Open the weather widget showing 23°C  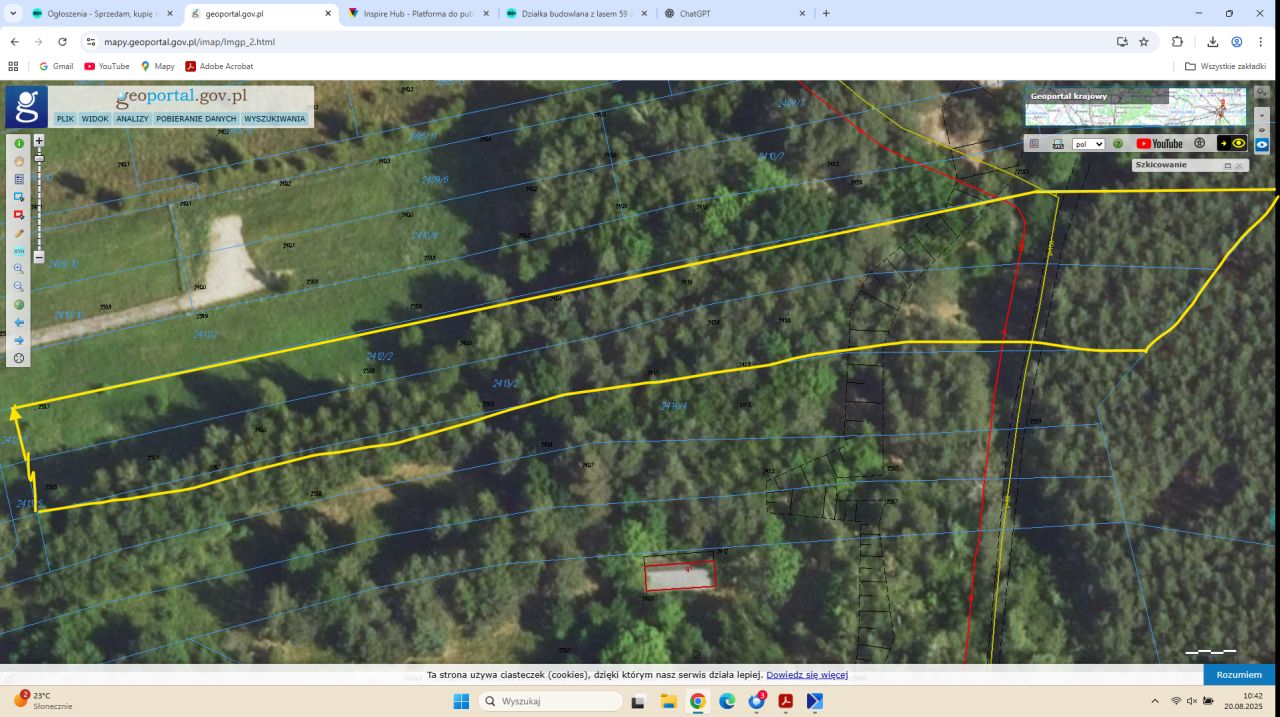(x=43, y=700)
